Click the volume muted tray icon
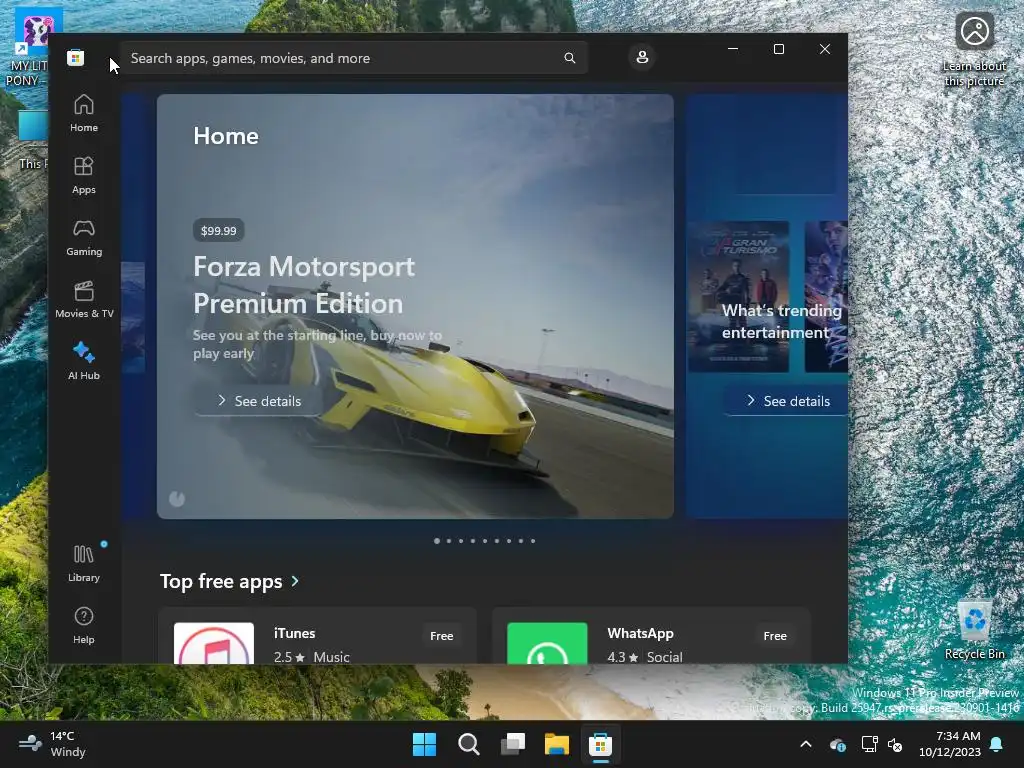The height and width of the screenshot is (768, 1024). pyautogui.click(x=895, y=744)
